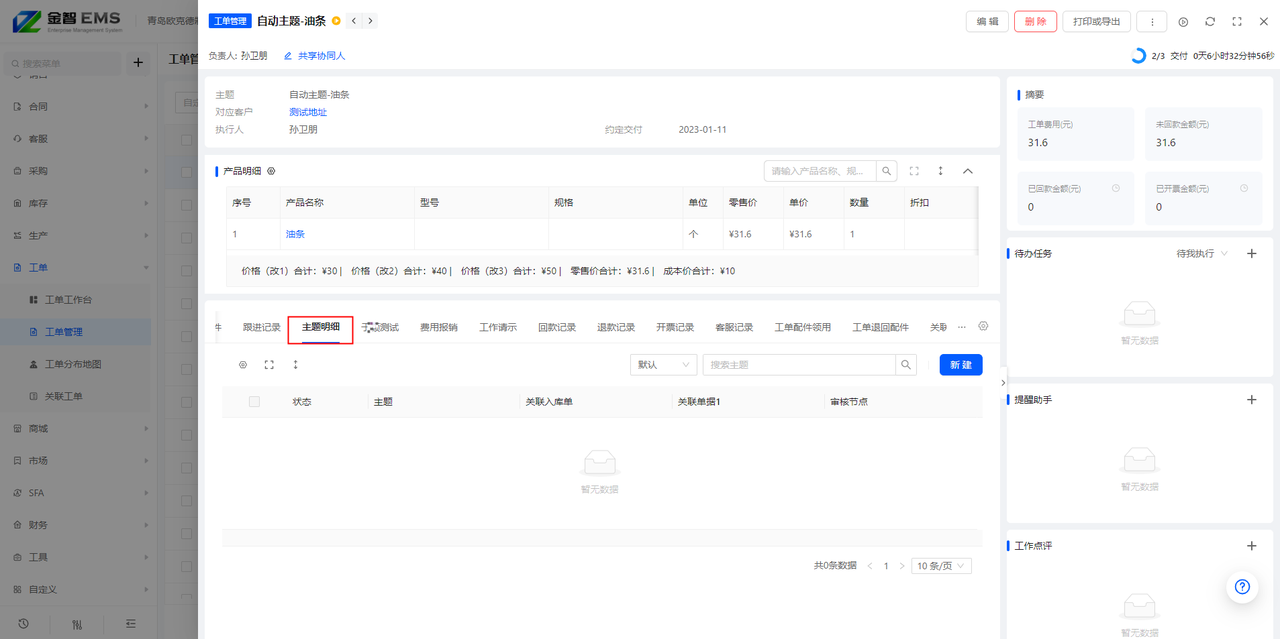Switch to the 费用报销 tab
1280x639 pixels.
(439, 327)
